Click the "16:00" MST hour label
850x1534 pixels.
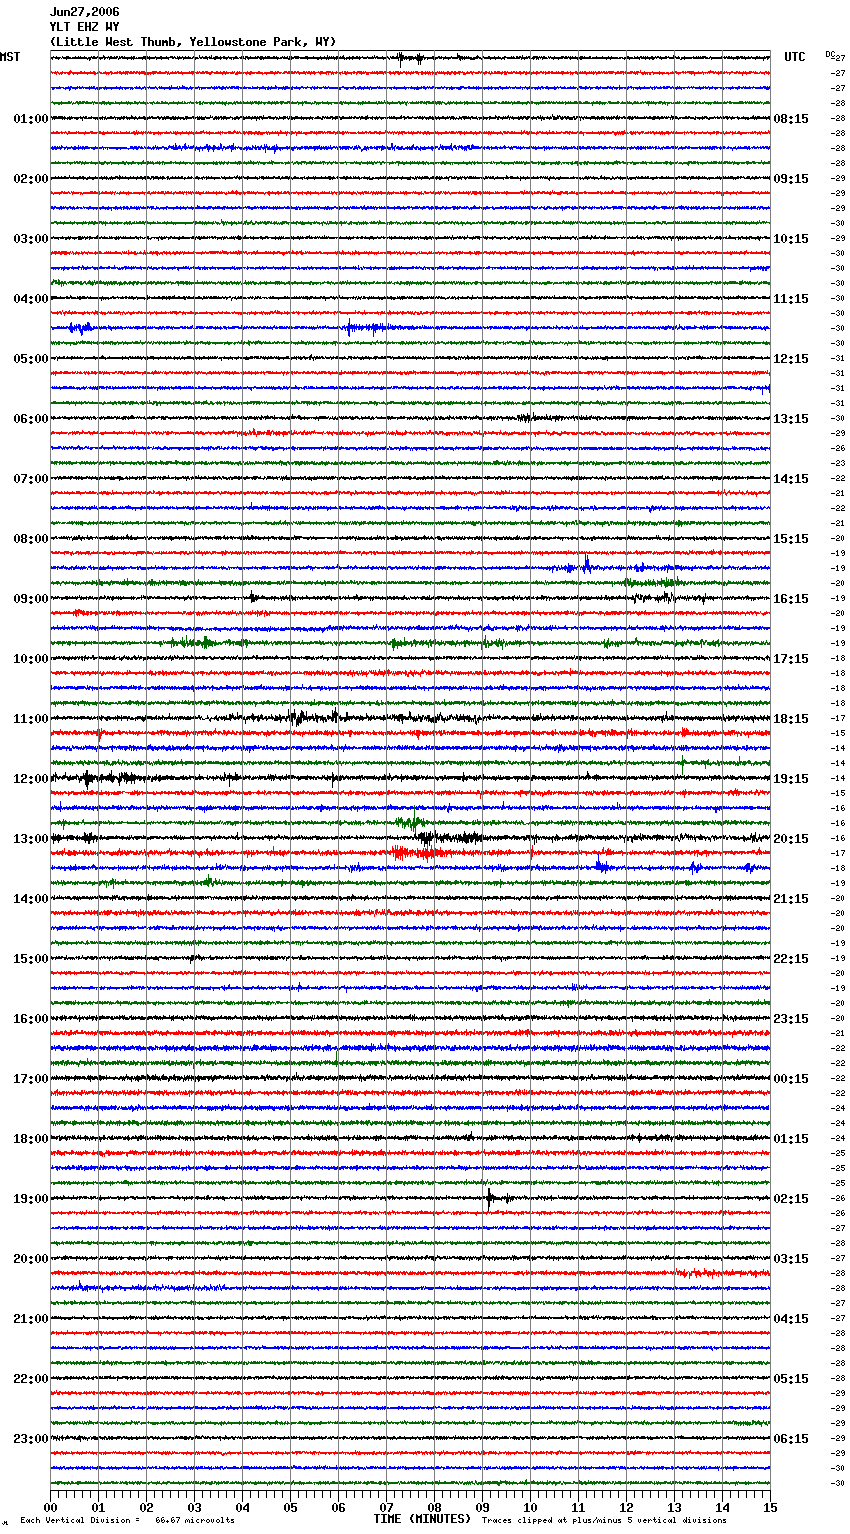[x=31, y=1019]
